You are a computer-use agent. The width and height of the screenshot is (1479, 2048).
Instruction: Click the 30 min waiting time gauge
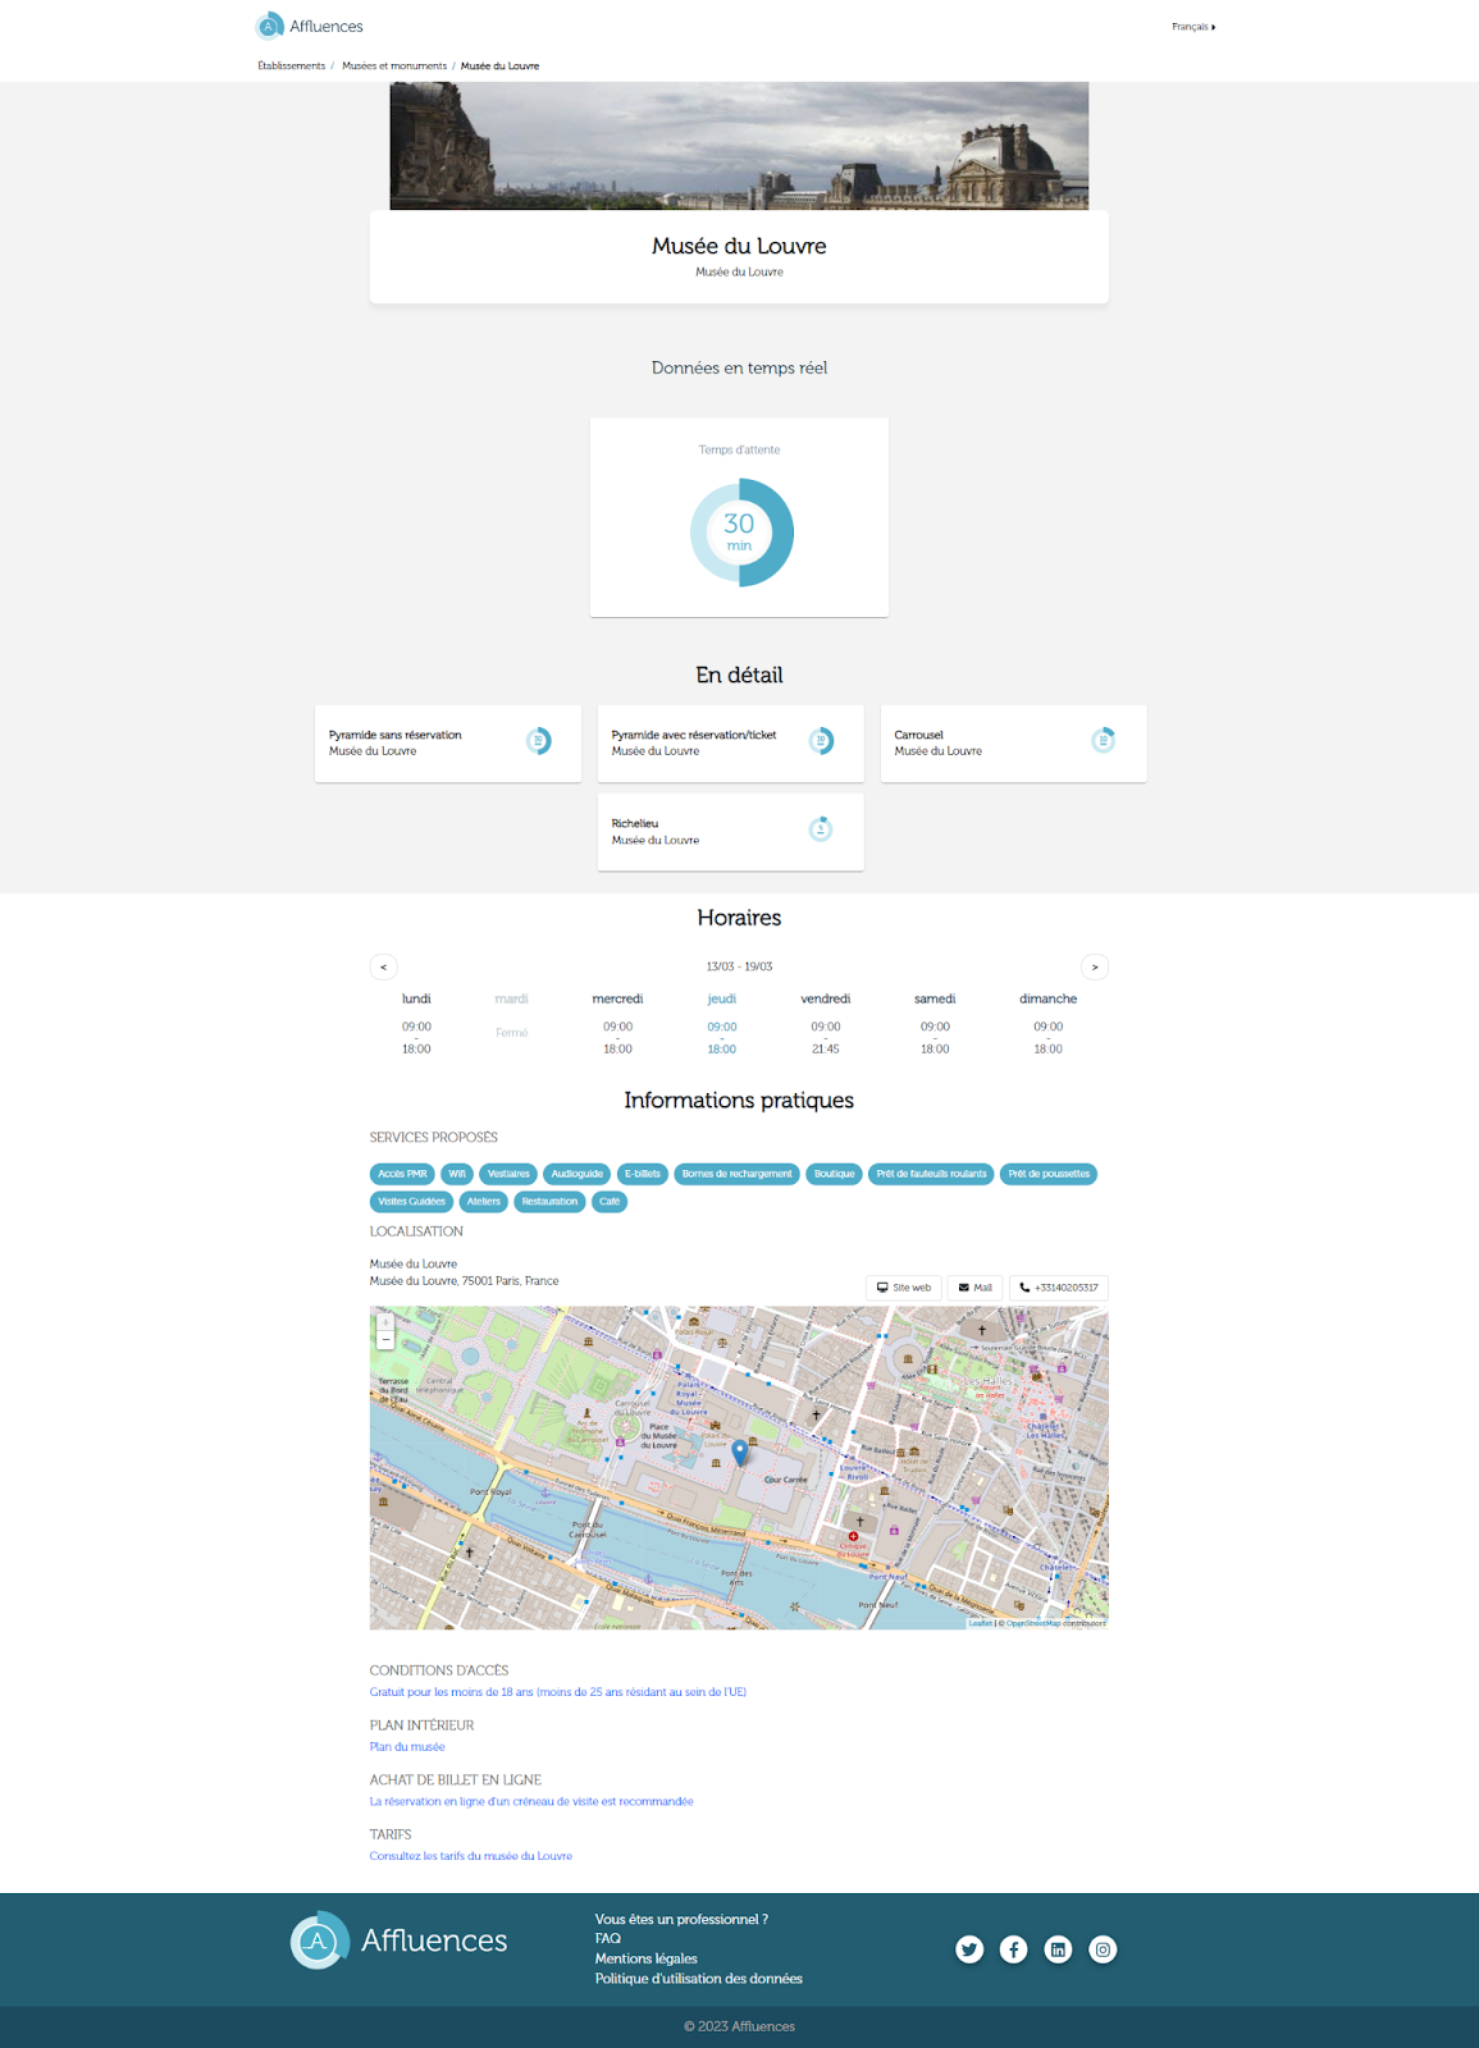click(741, 532)
